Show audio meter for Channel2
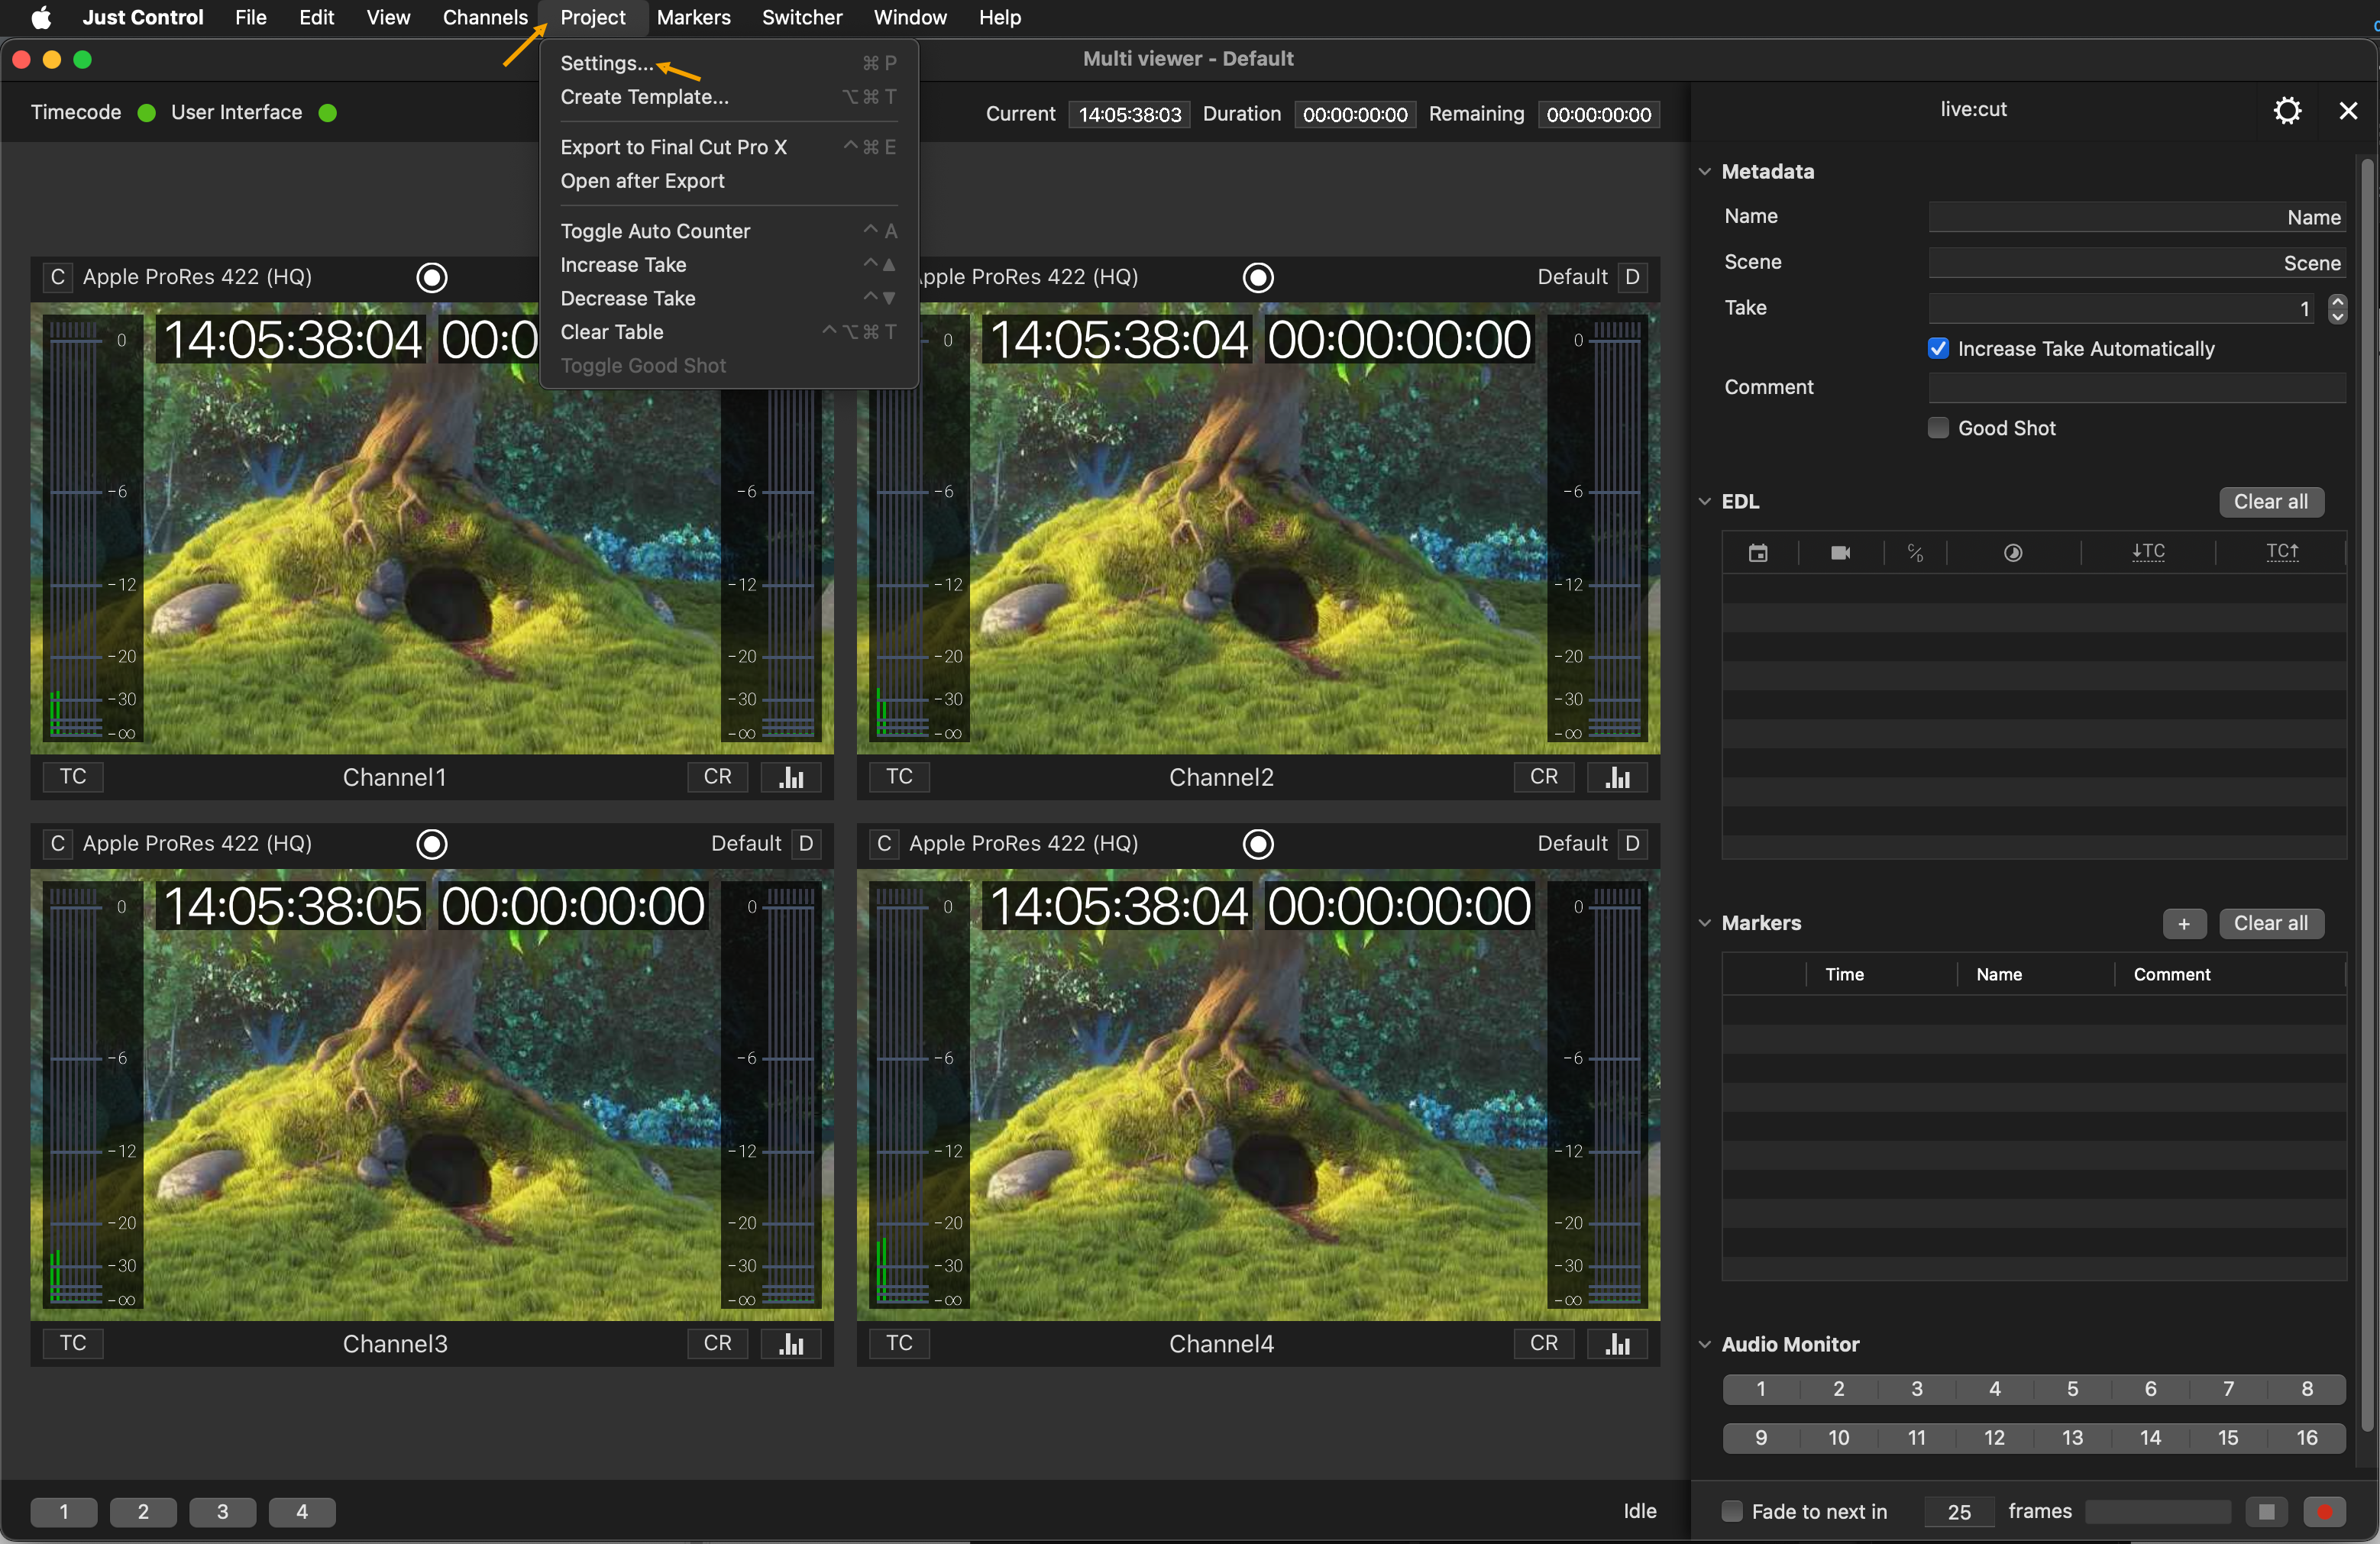 1617,777
